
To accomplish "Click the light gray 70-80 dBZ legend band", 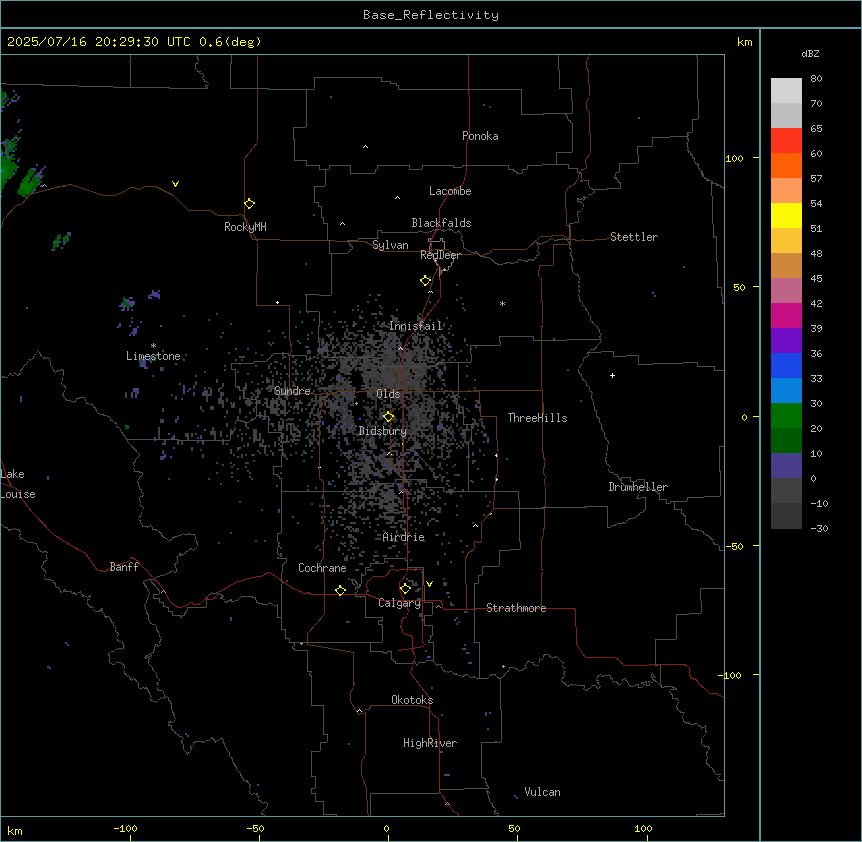I will [786, 91].
